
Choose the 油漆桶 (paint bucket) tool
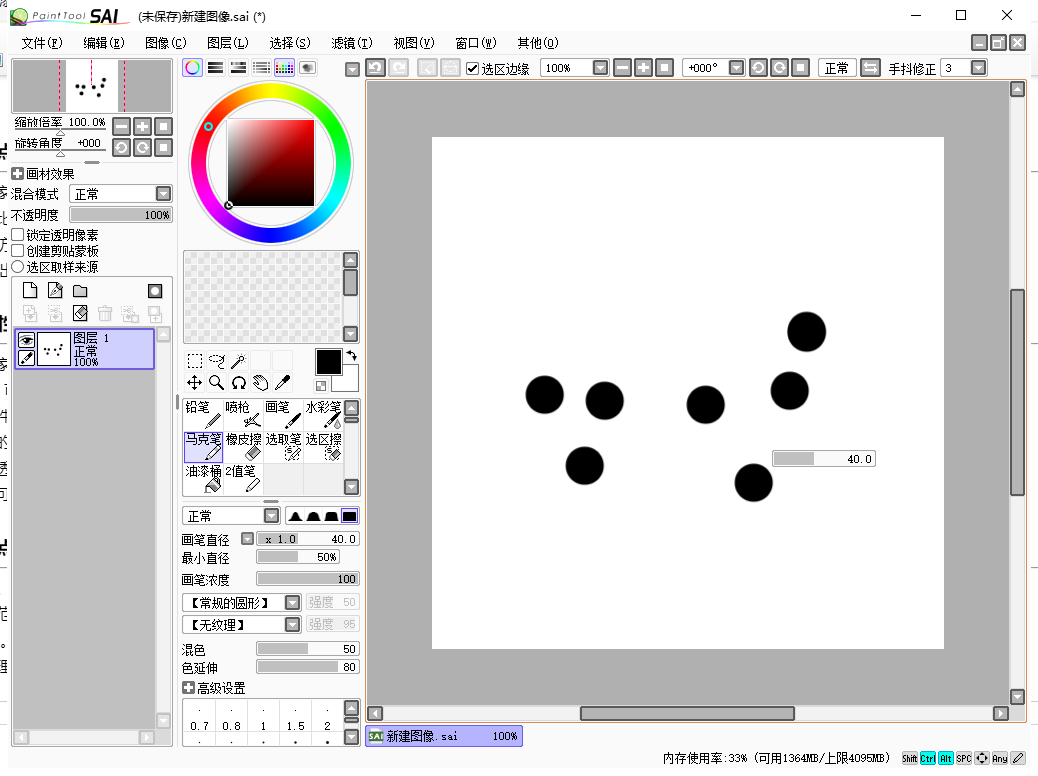(x=203, y=478)
